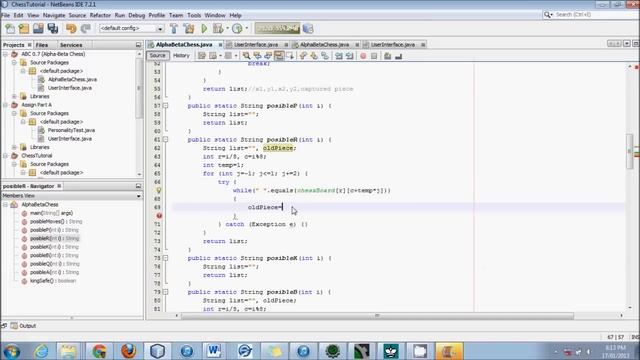The height and width of the screenshot is (360, 640).
Task: Click the Debug Project icon
Action: tap(218, 29)
